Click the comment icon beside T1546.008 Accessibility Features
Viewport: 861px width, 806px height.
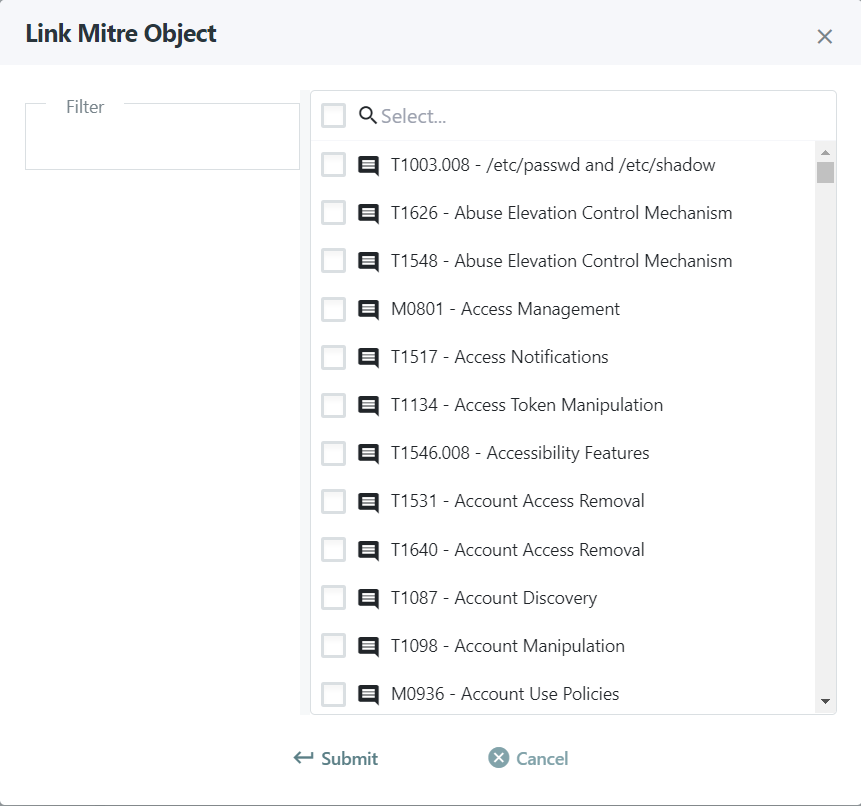pos(368,454)
